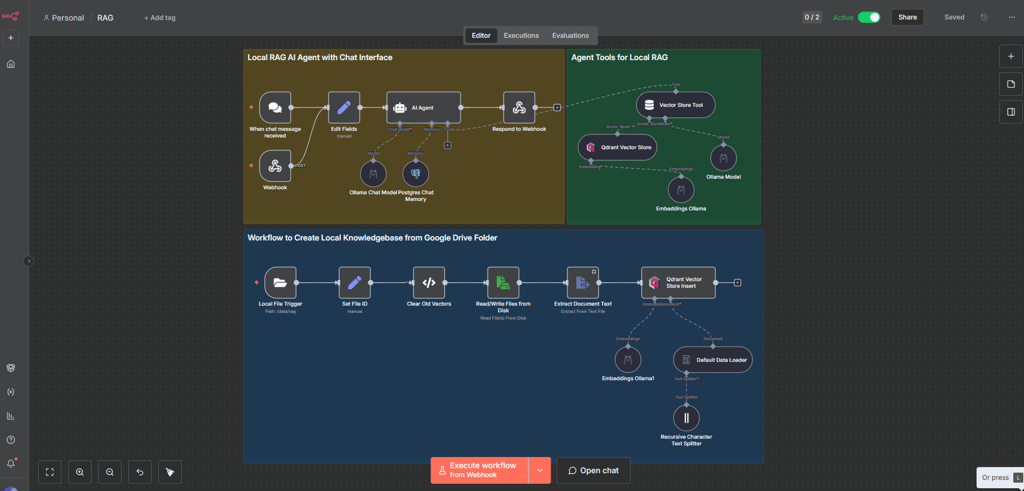This screenshot has height=491, width=1024.
Task: Select the Qdrant Vector Store Insert node
Action: click(678, 282)
